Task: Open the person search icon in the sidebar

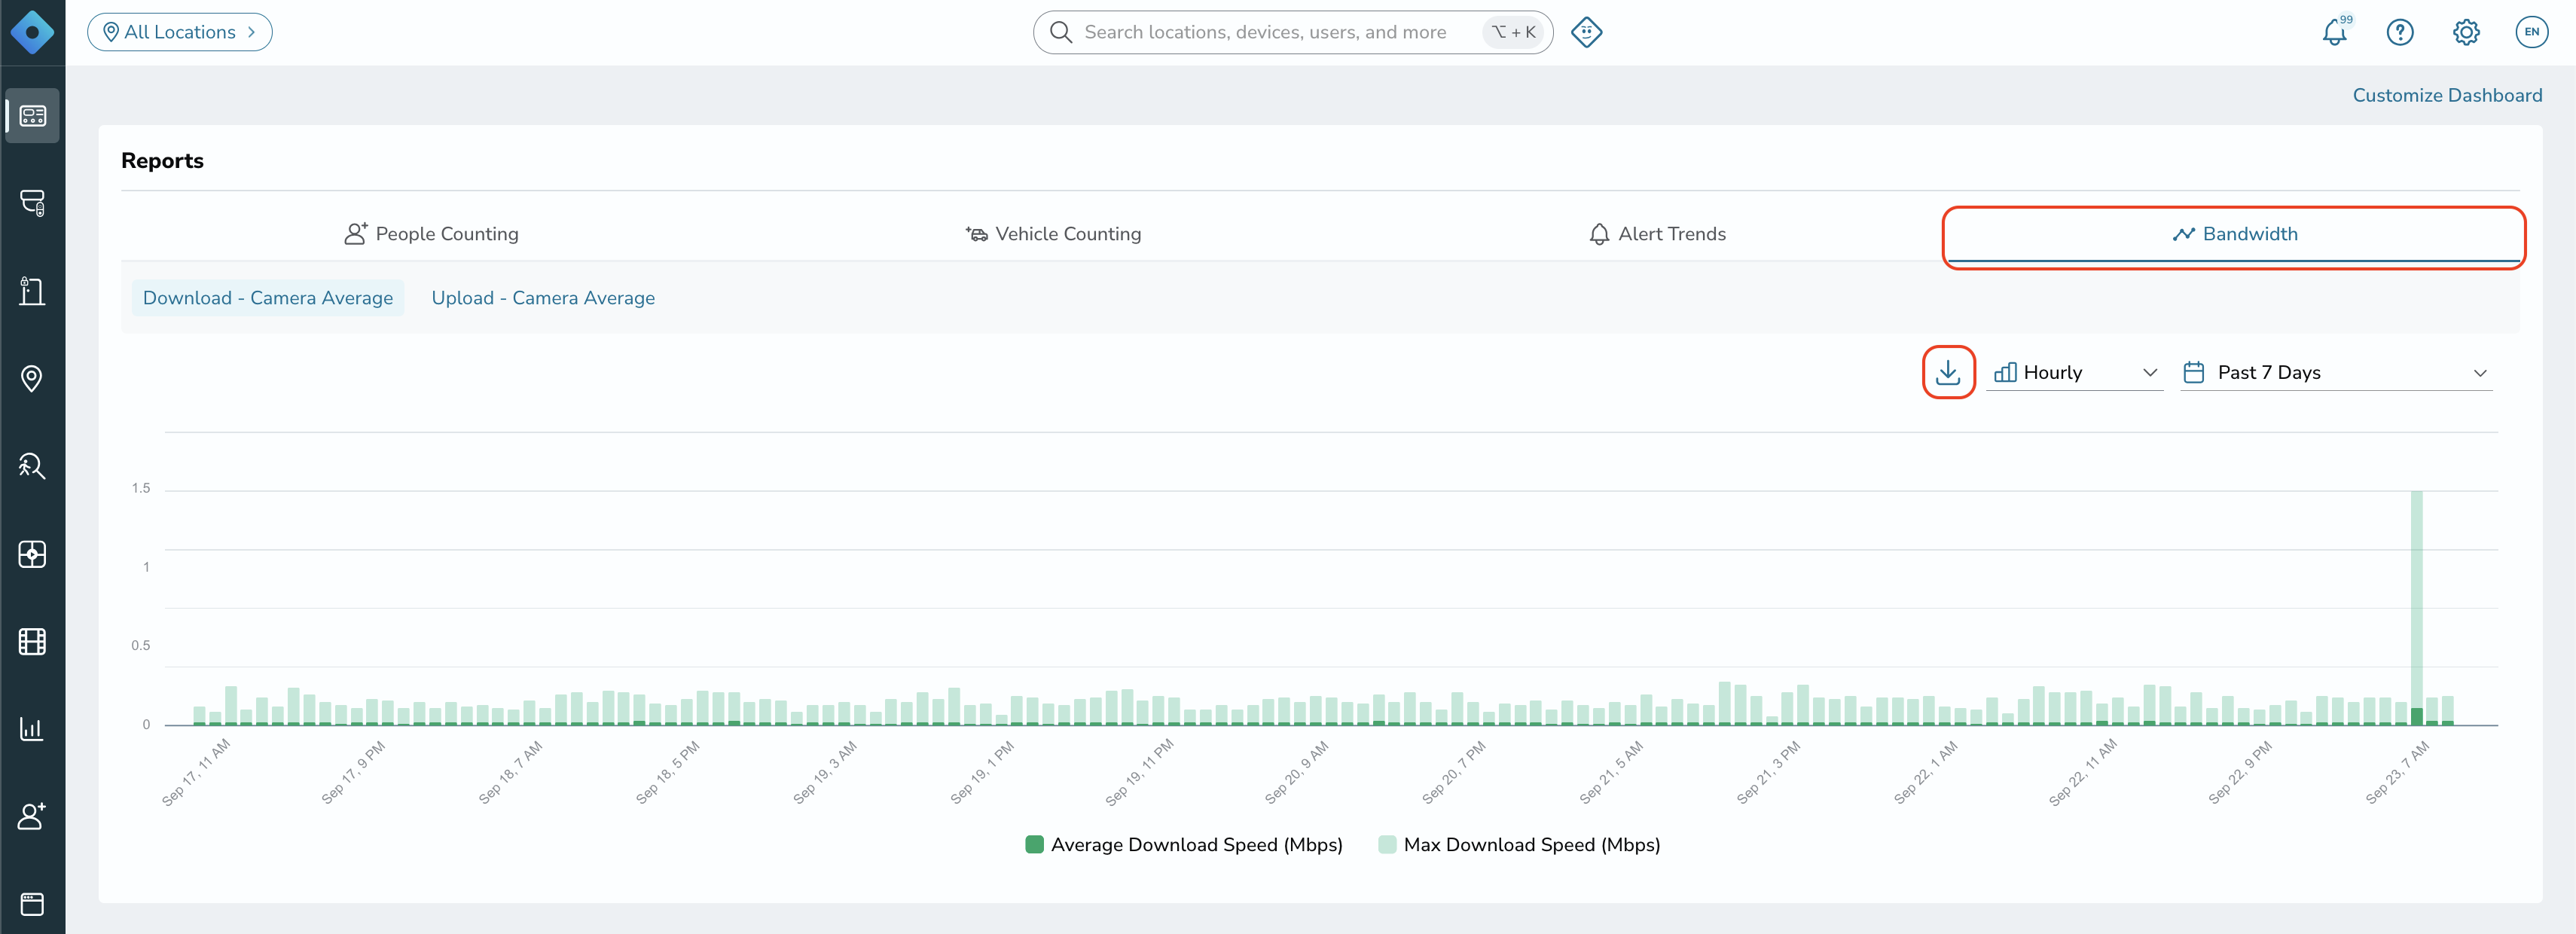Action: (32, 466)
